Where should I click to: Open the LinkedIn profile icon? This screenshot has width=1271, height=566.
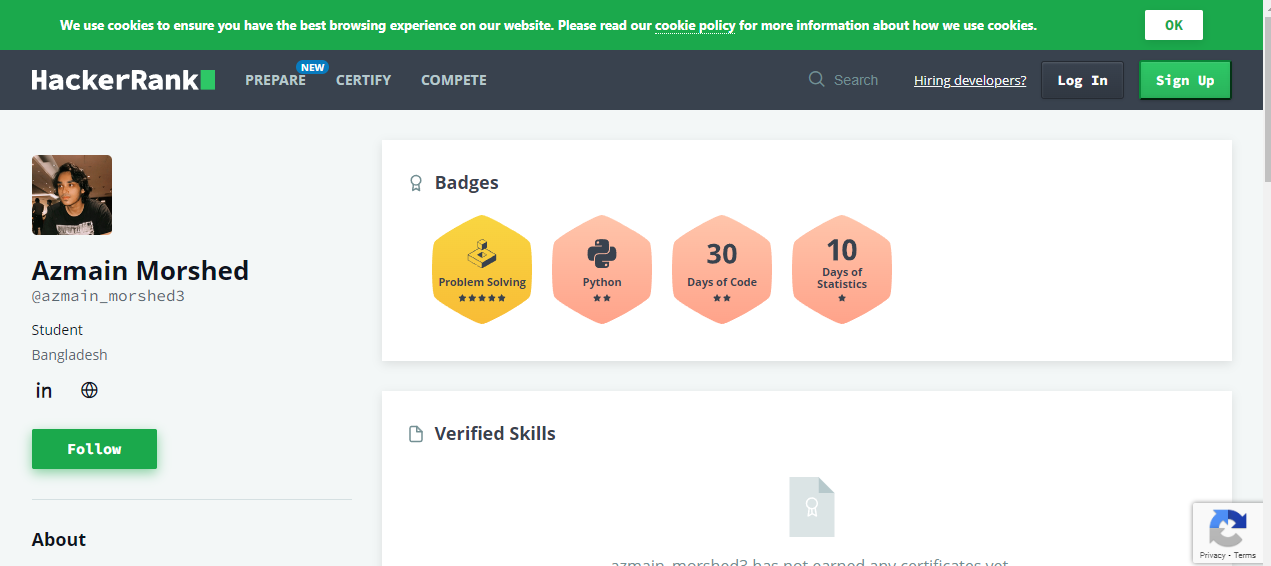click(44, 390)
